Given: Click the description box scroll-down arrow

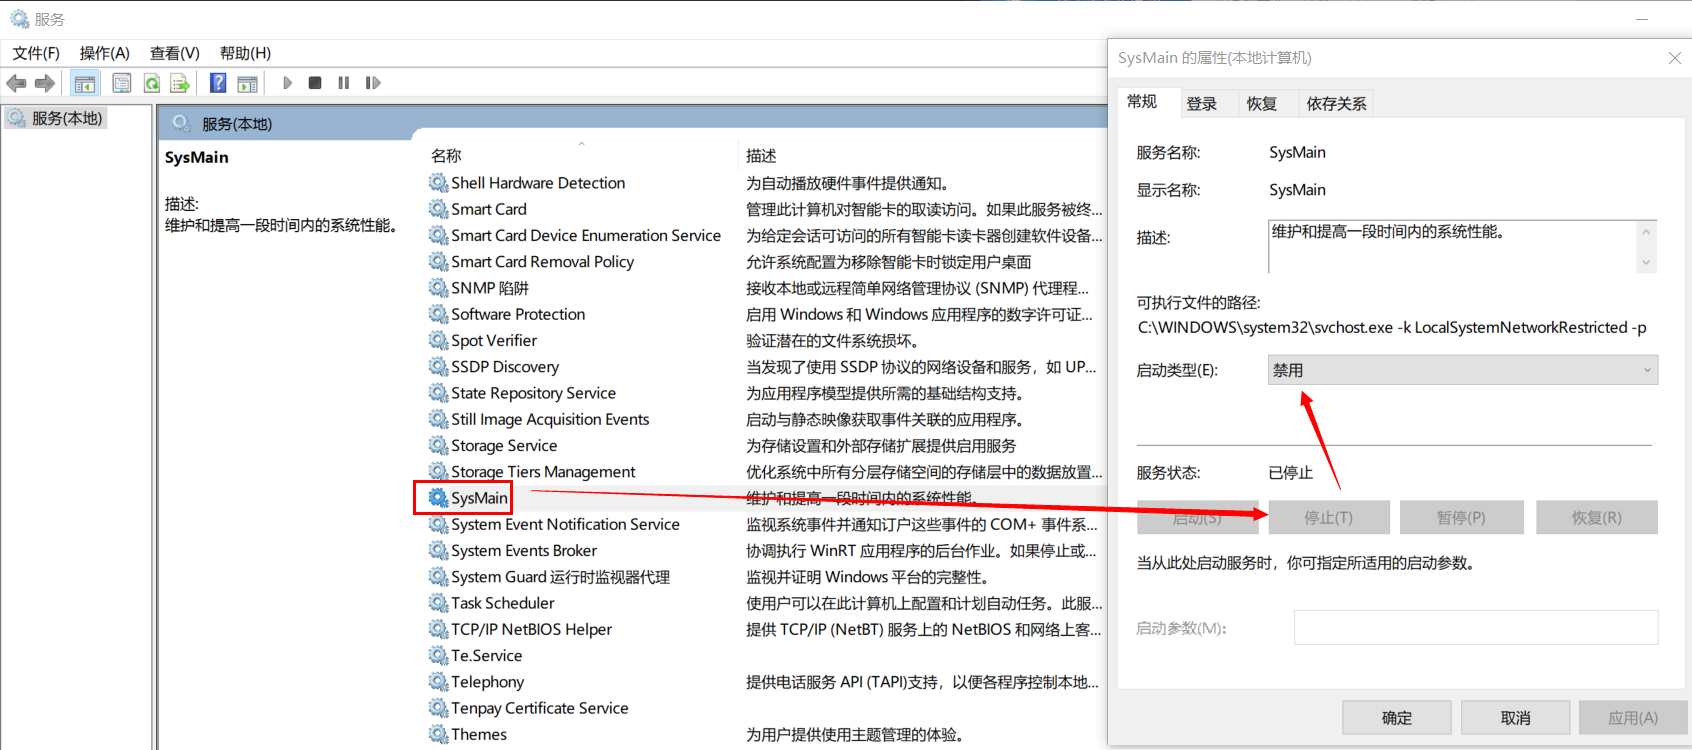Looking at the screenshot, I should pyautogui.click(x=1646, y=263).
